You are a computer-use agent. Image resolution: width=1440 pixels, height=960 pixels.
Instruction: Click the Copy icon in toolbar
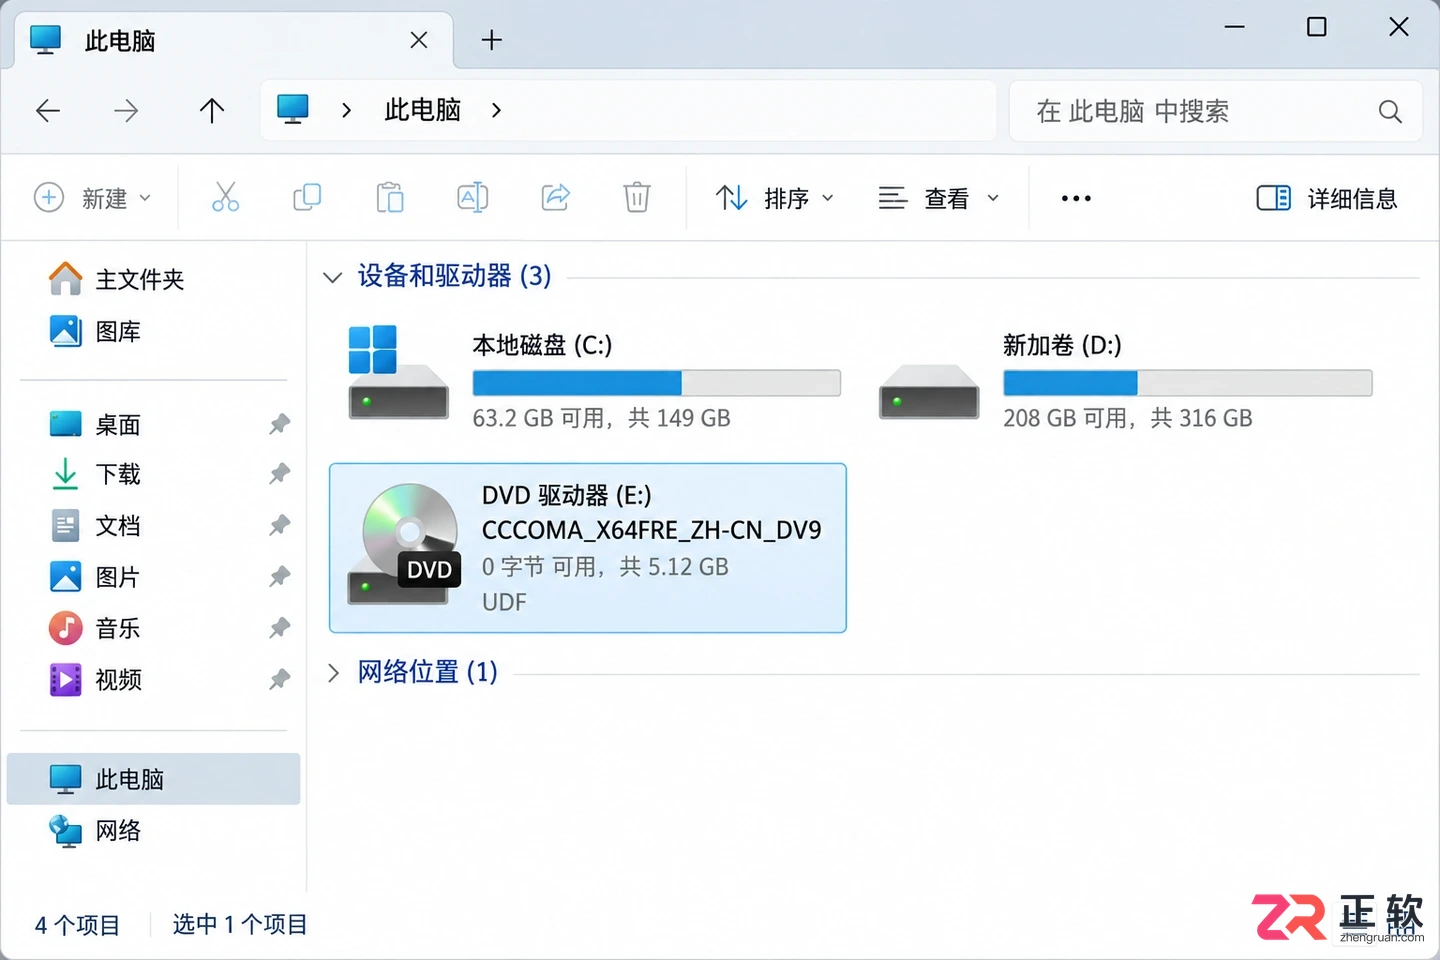[307, 197]
